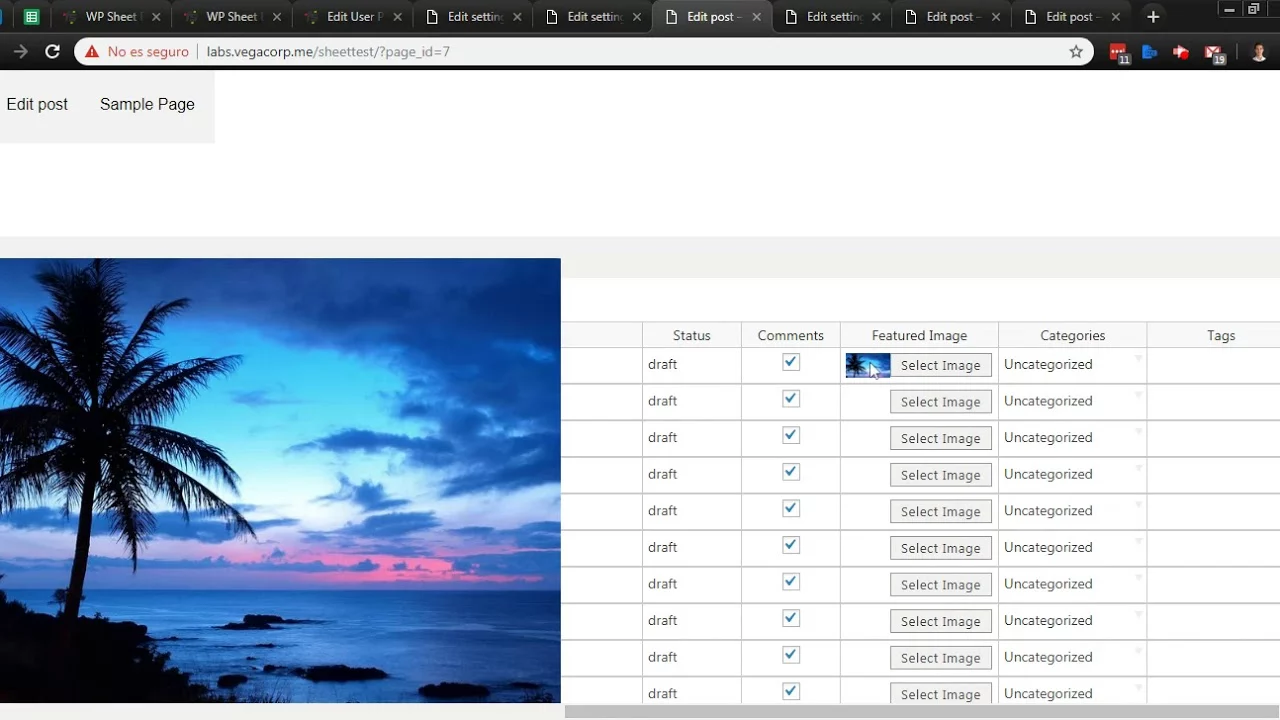Switch to the pinned Google Sheets tab
1280x720 pixels.
pos(31,17)
